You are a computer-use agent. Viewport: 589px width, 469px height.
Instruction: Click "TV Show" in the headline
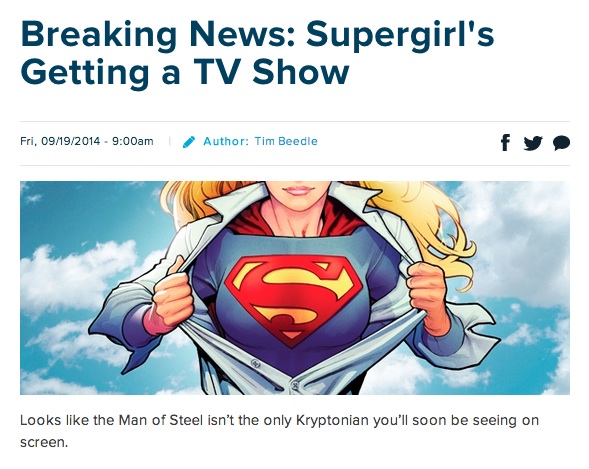tap(272, 72)
